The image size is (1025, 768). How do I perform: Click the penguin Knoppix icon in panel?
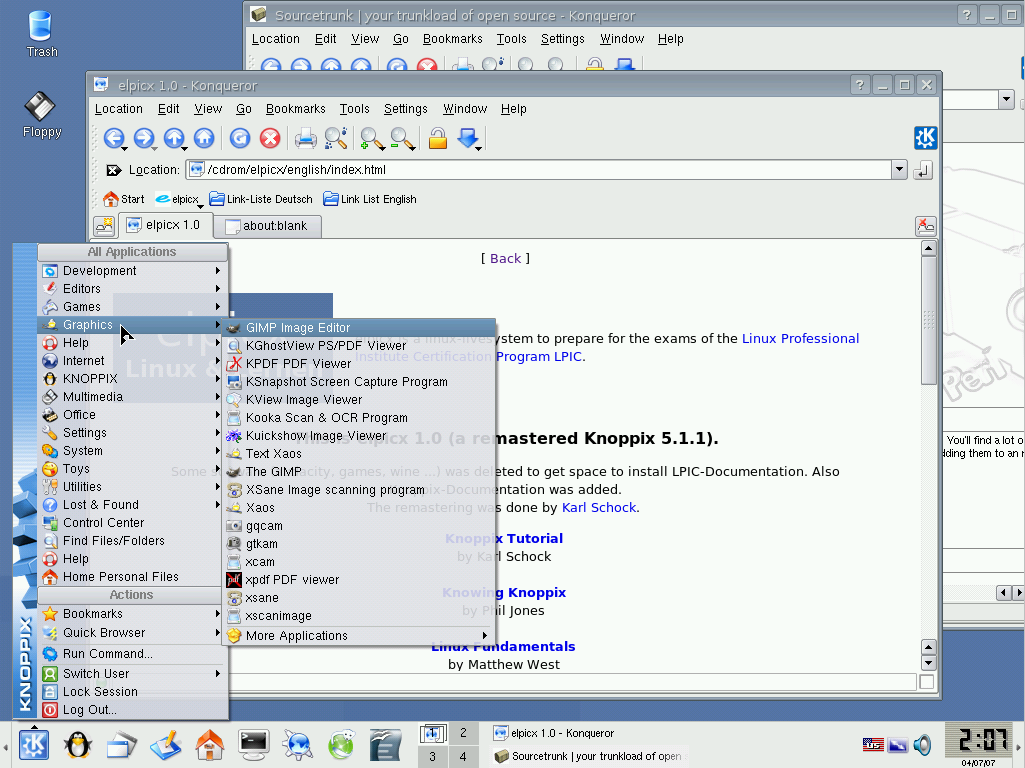pyautogui.click(x=78, y=744)
